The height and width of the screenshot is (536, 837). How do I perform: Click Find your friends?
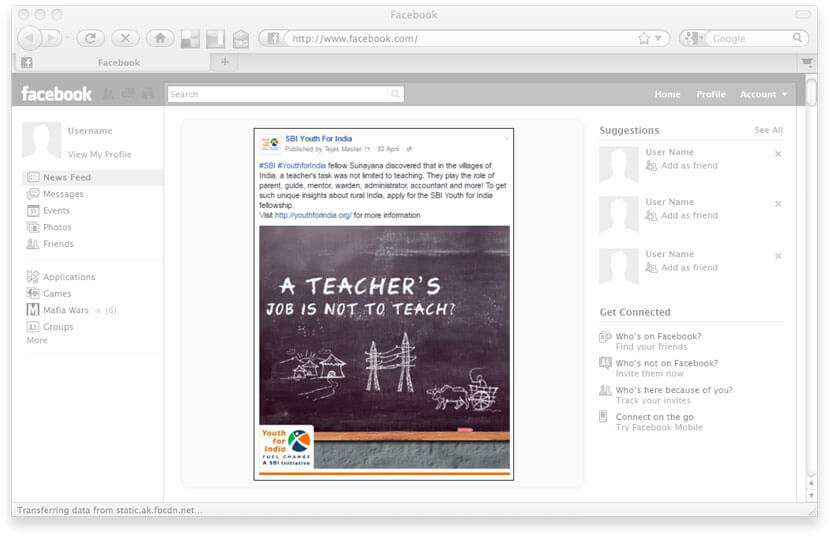651,346
